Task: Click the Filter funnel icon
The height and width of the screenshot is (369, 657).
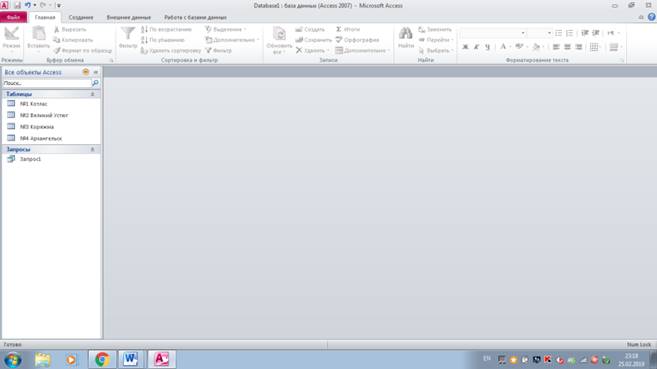Action: point(128,34)
